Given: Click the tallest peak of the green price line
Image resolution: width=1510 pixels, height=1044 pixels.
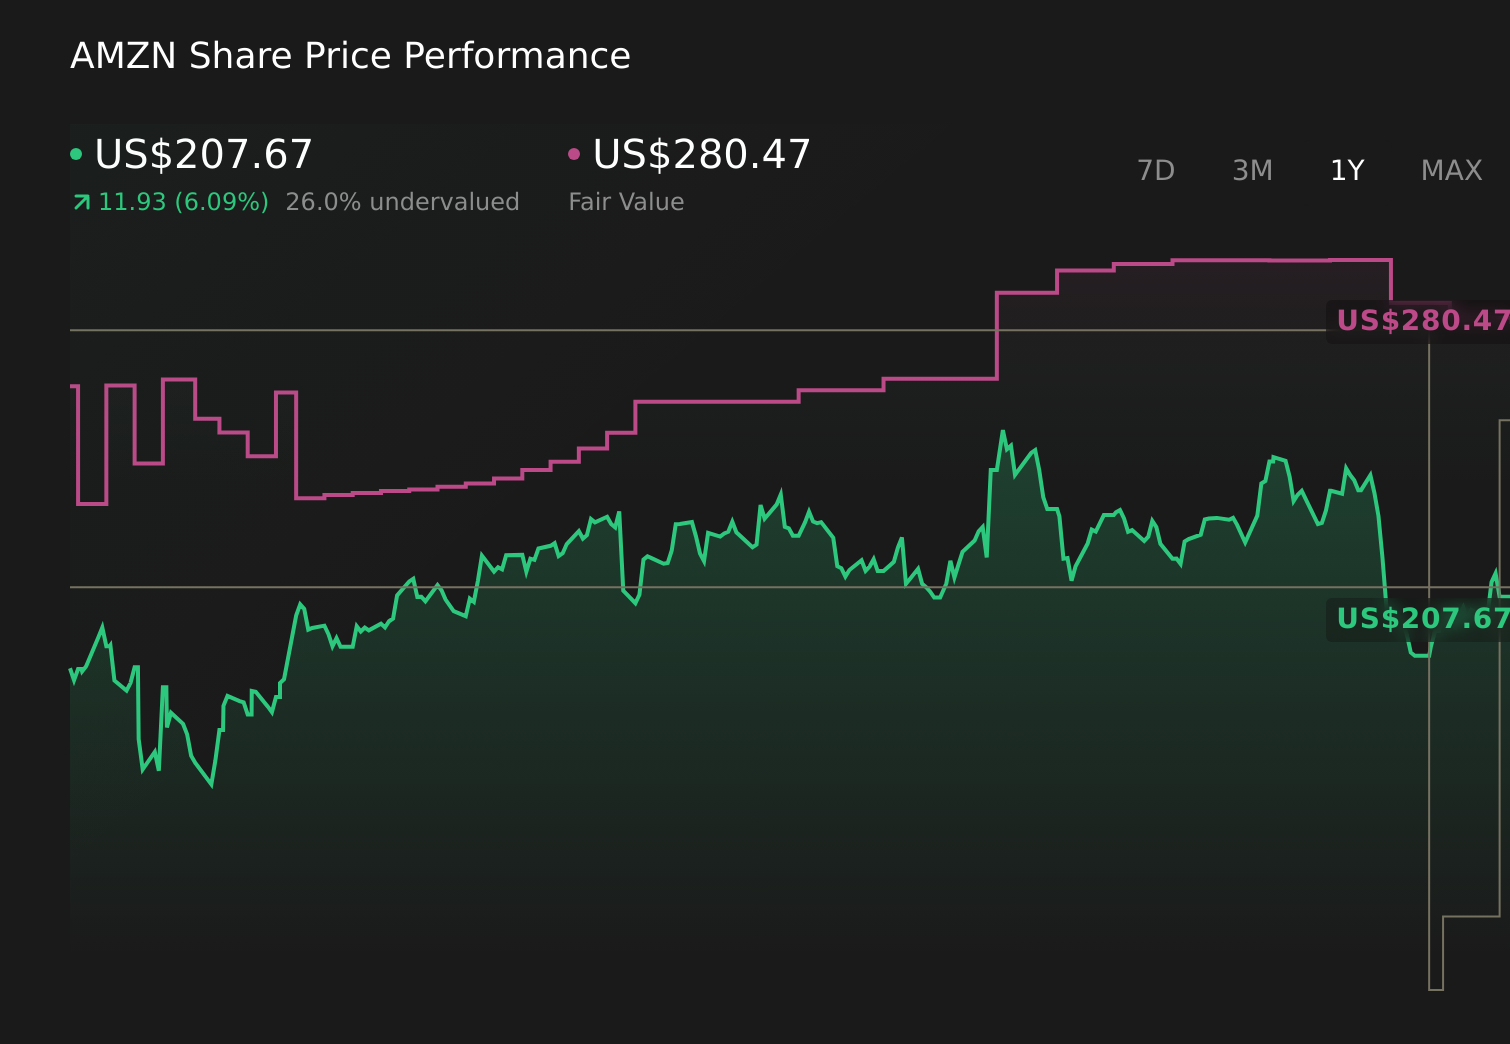Looking at the screenshot, I should [1002, 432].
